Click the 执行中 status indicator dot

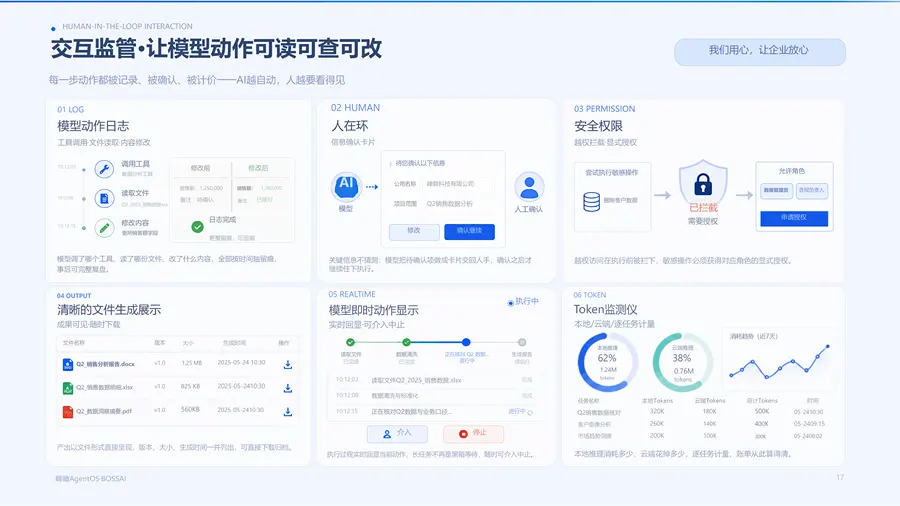click(510, 303)
